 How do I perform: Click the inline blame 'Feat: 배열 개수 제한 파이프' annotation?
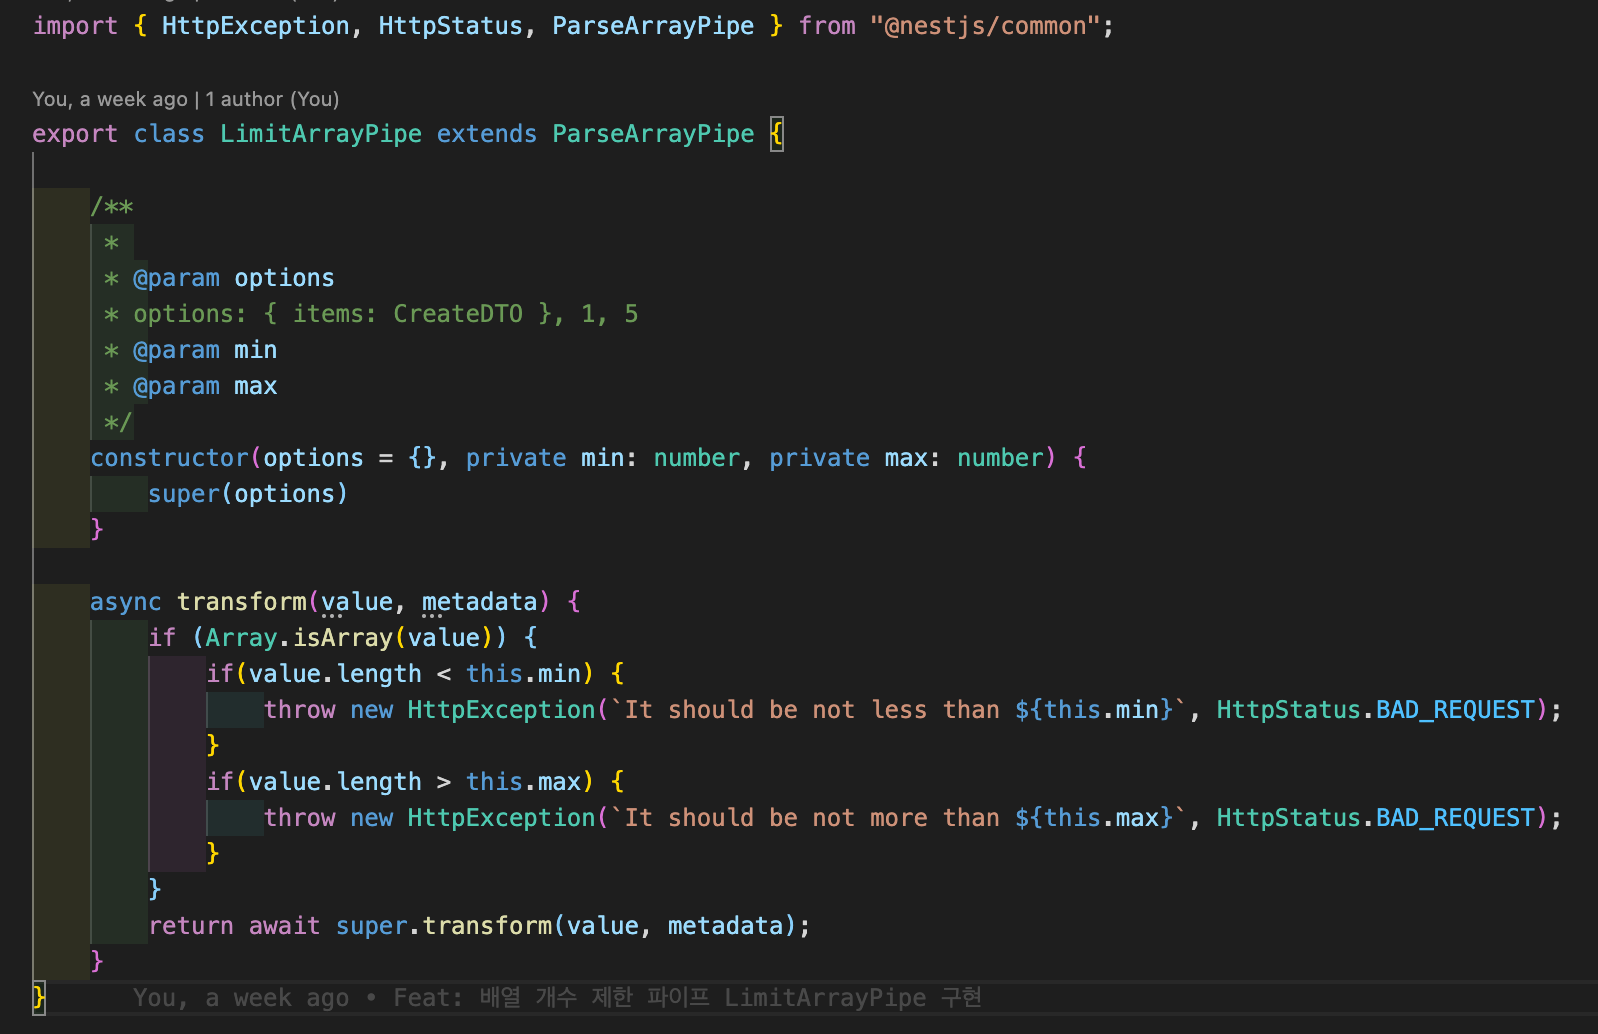pyautogui.click(x=557, y=998)
